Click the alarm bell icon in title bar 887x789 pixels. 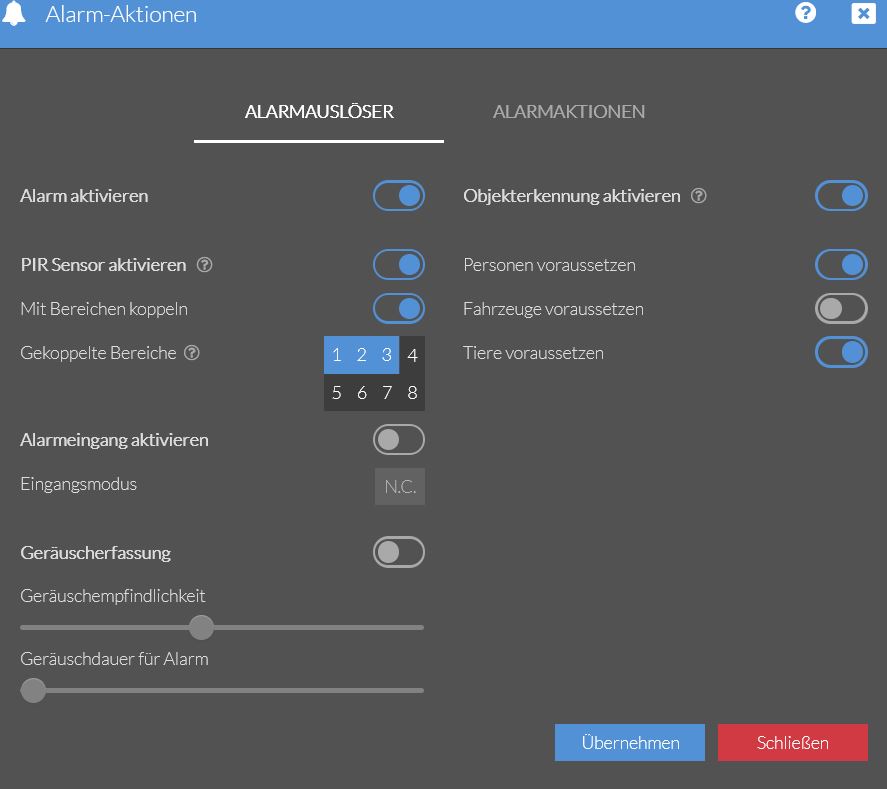click(14, 14)
